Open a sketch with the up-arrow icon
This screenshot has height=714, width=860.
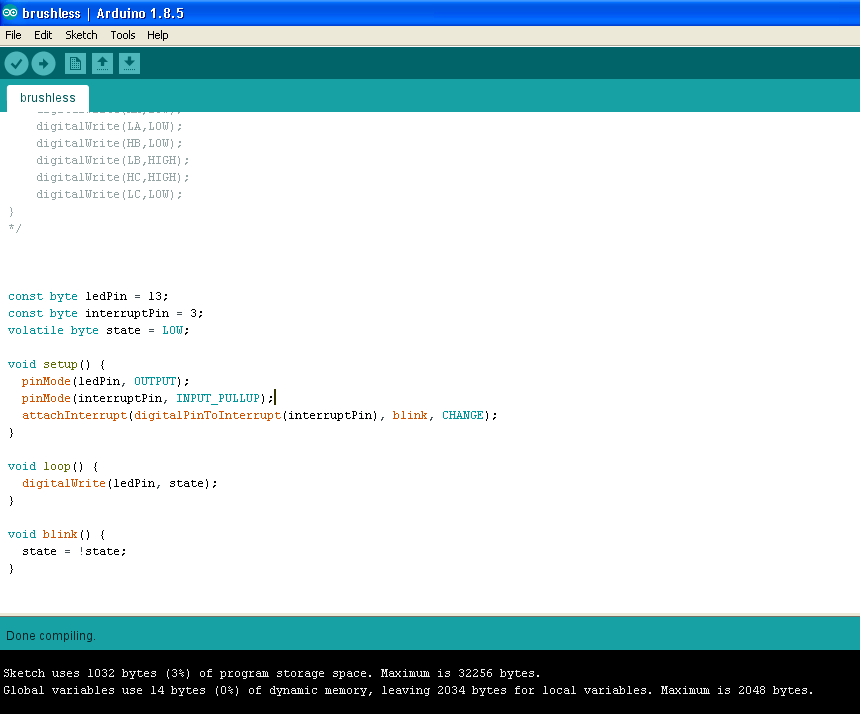coord(102,64)
